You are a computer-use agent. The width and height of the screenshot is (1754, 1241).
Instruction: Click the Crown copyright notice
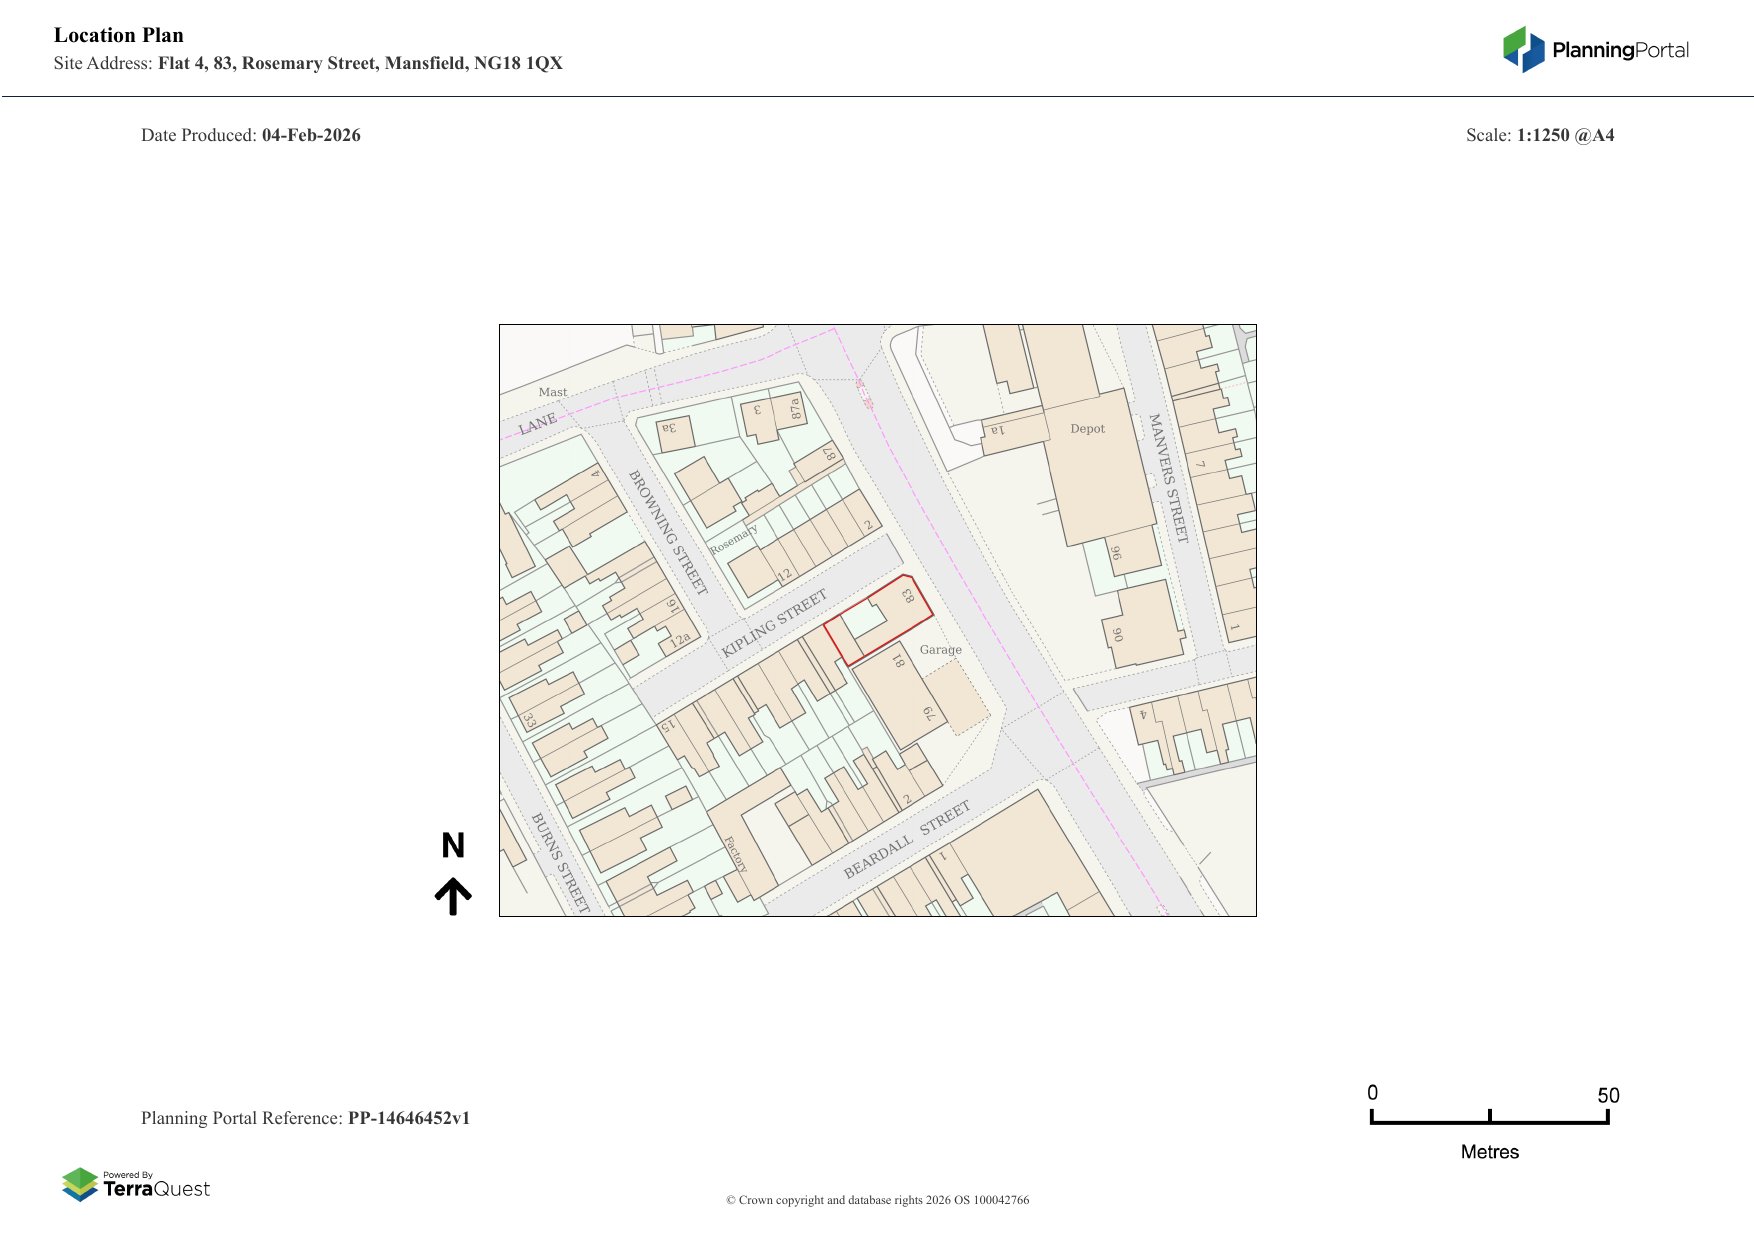(877, 1200)
